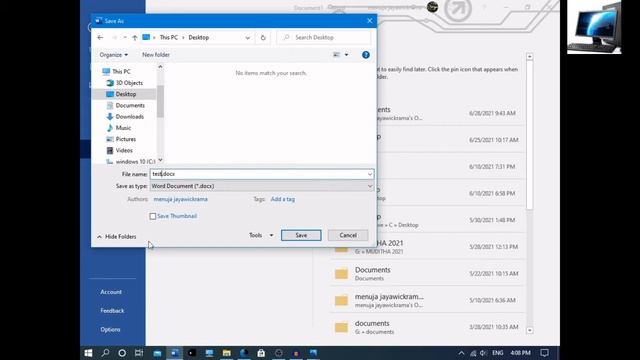The height and width of the screenshot is (360, 640).
Task: Select Desktop in navigation pane
Action: [x=126, y=94]
